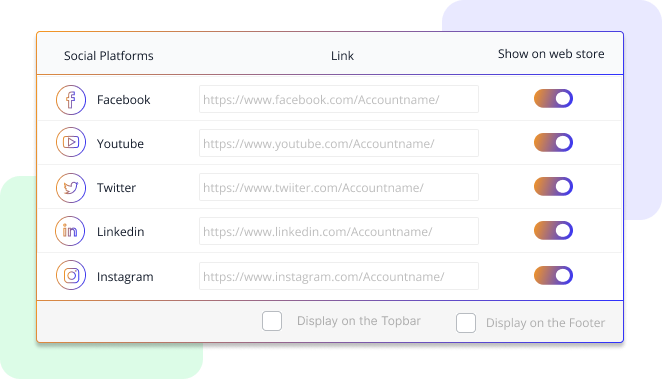Switch off Twitter web store toggle
This screenshot has height=379, width=662.
pos(553,187)
